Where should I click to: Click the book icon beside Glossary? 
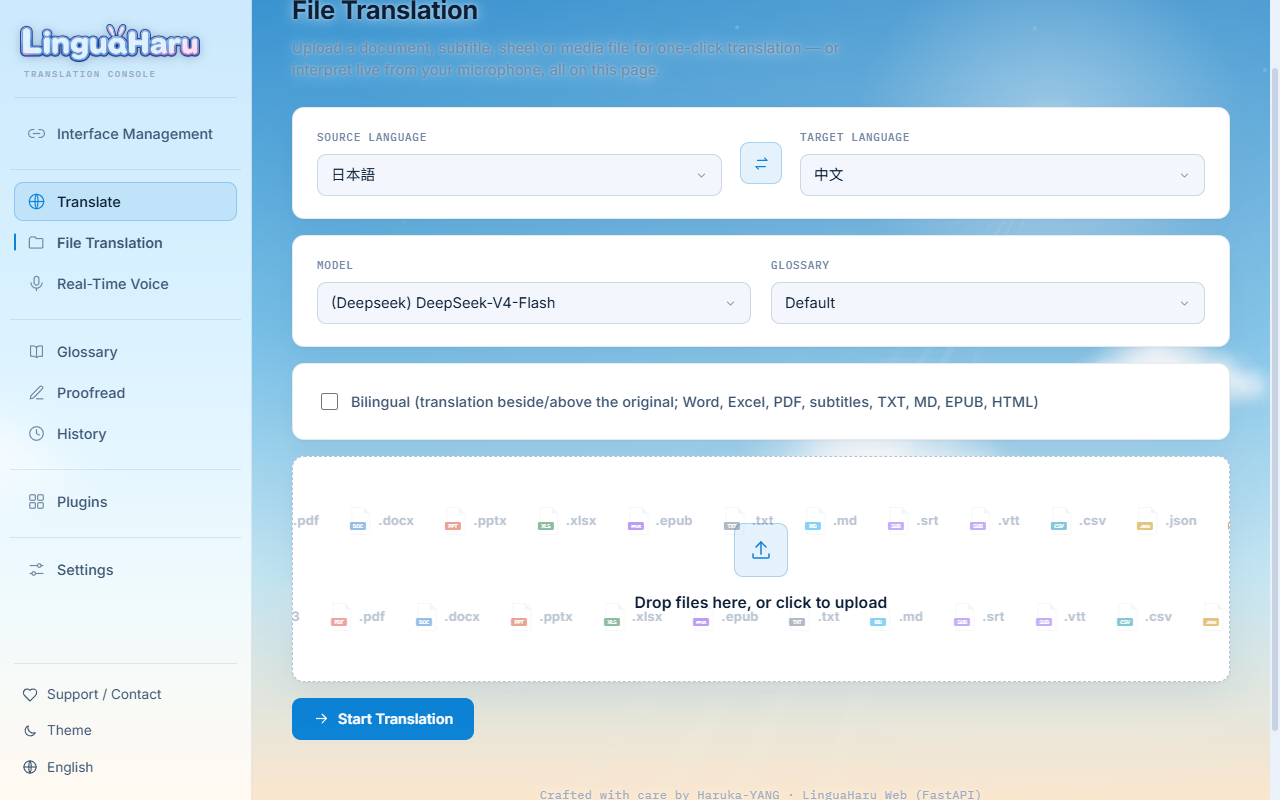coord(36,352)
